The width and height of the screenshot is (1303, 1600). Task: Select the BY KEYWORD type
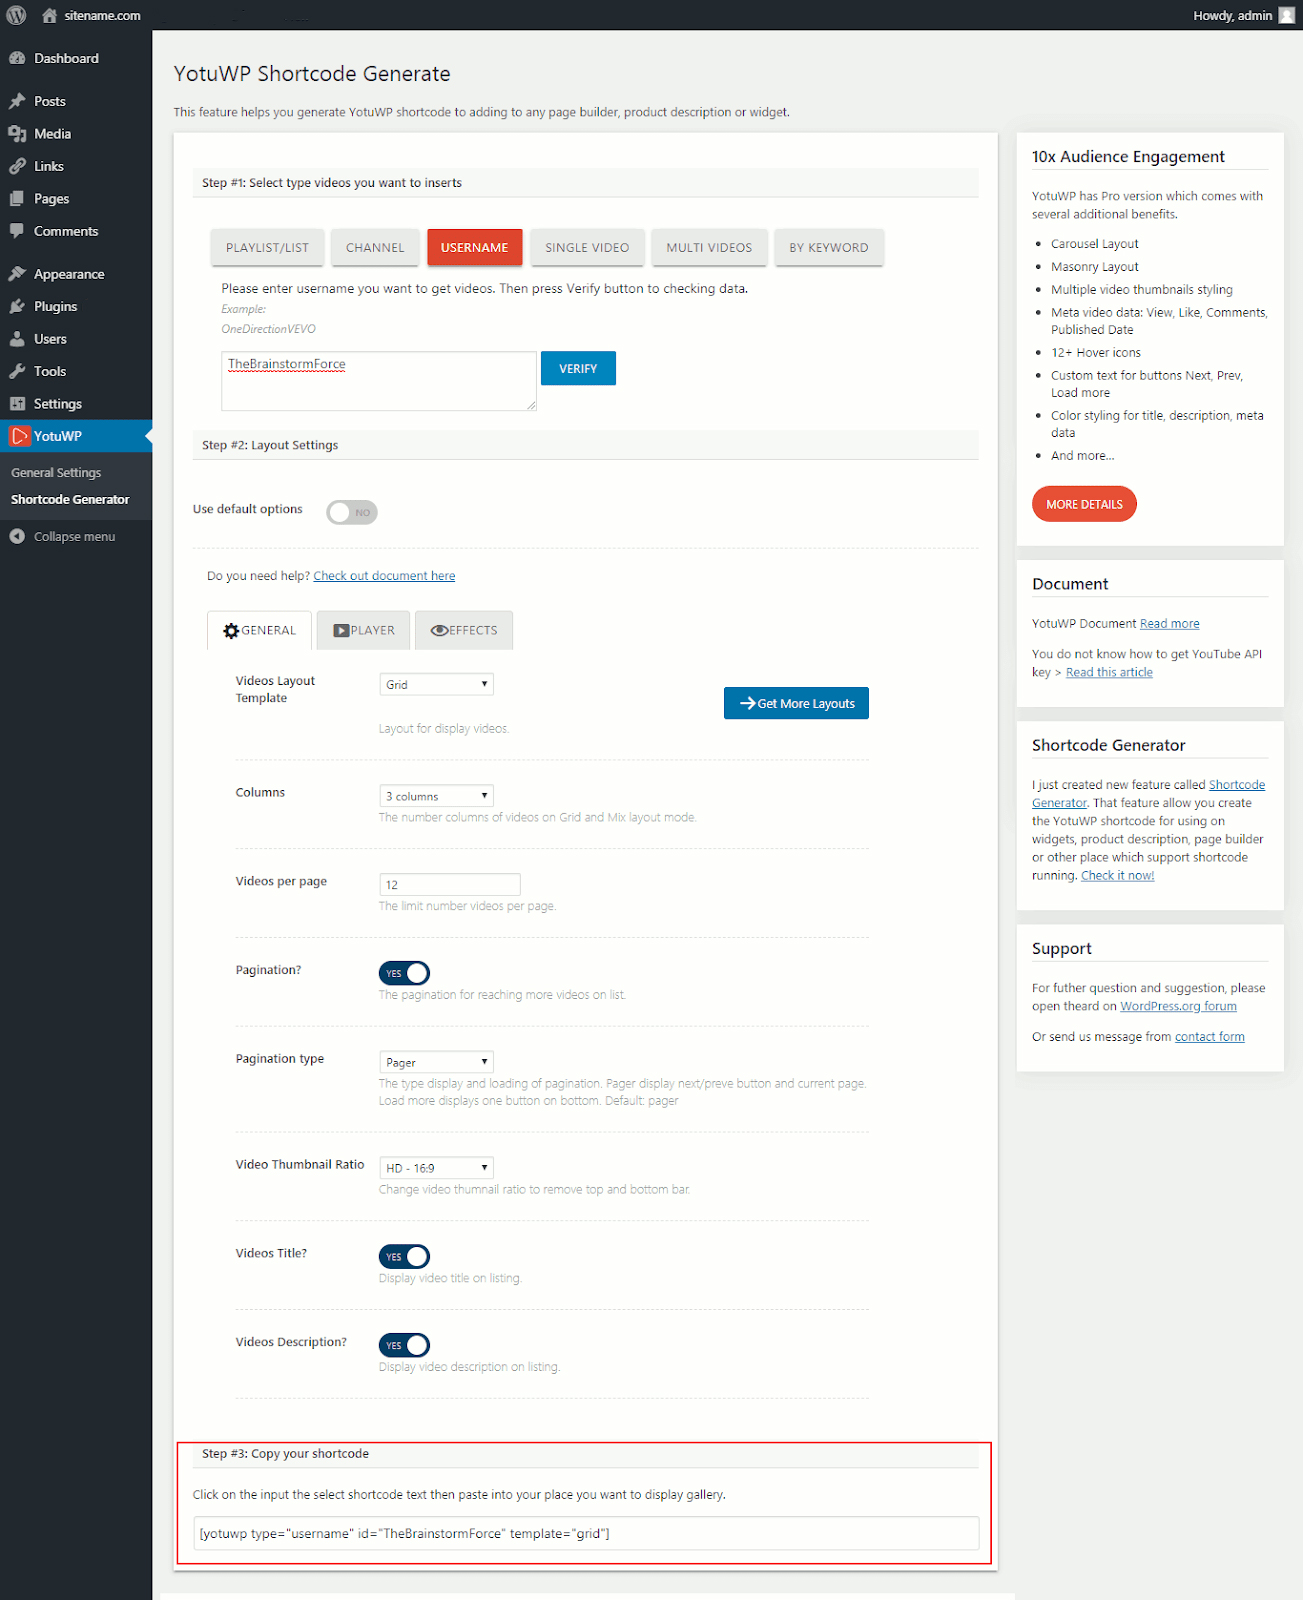[x=829, y=247]
